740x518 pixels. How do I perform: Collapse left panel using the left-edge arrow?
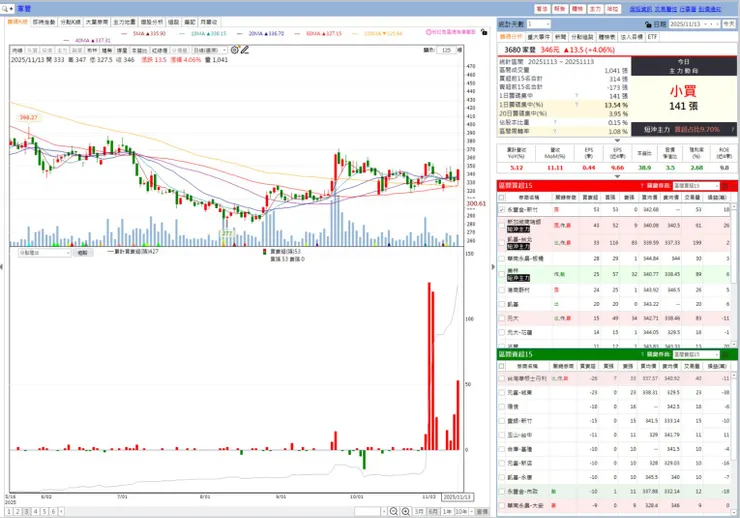coord(2,267)
